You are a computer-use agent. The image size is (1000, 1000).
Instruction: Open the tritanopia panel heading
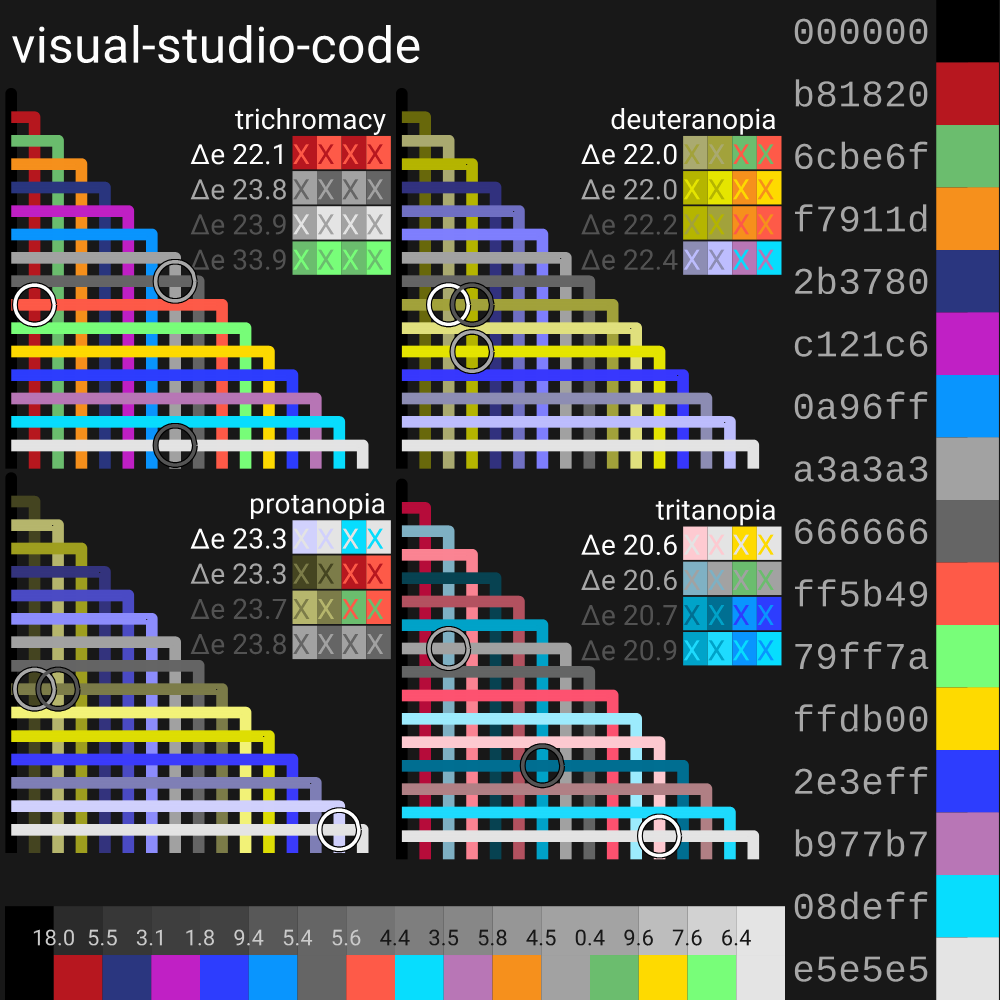pyautogui.click(x=715, y=510)
